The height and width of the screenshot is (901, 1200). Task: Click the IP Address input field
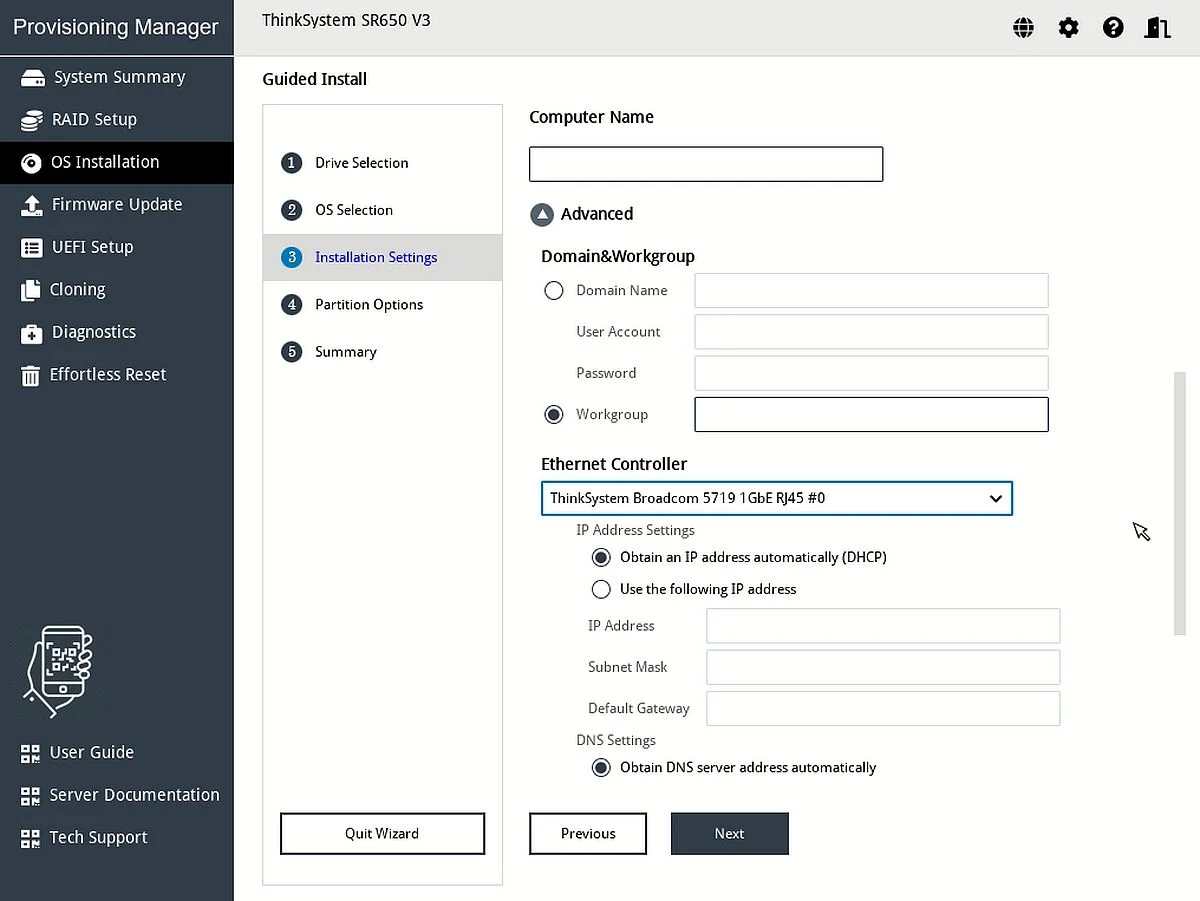883,626
